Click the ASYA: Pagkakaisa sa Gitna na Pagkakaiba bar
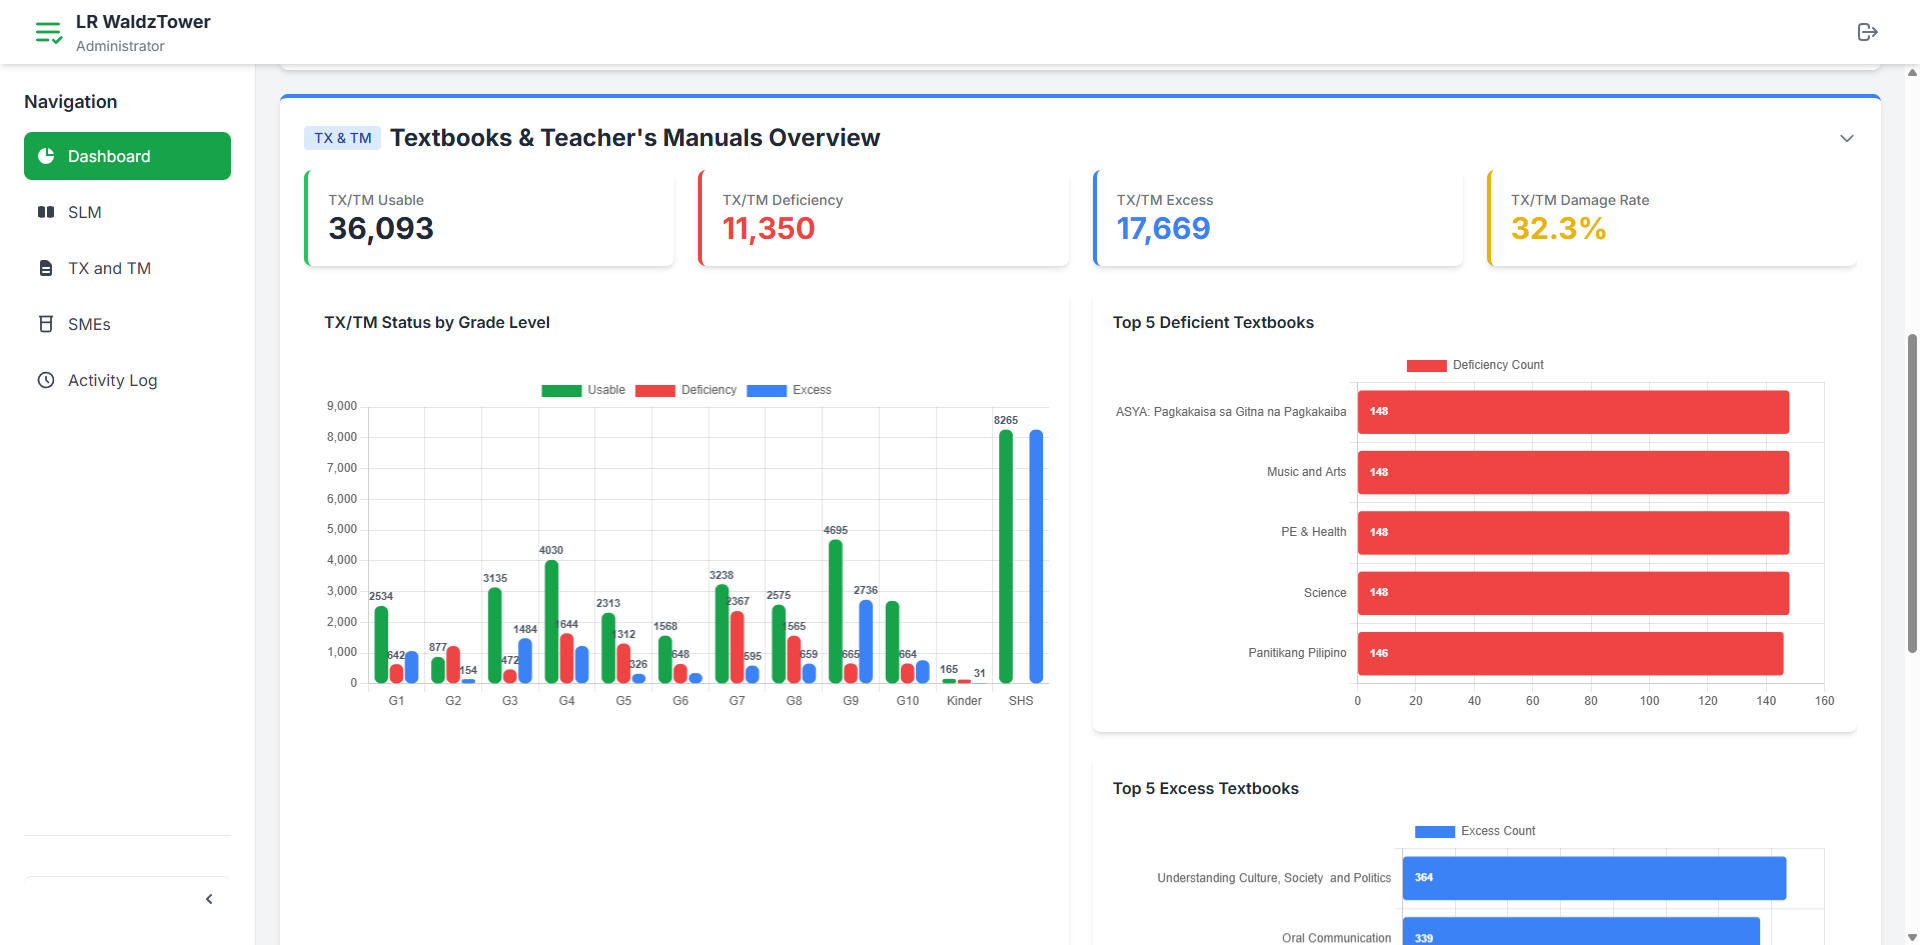The image size is (1920, 945). (1573, 412)
